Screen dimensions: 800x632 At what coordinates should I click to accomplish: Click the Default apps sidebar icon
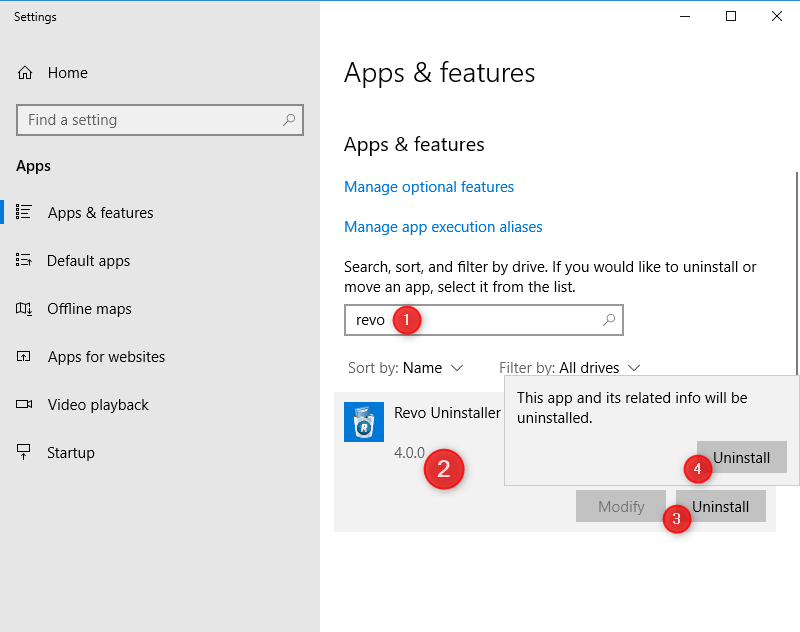(x=23, y=260)
